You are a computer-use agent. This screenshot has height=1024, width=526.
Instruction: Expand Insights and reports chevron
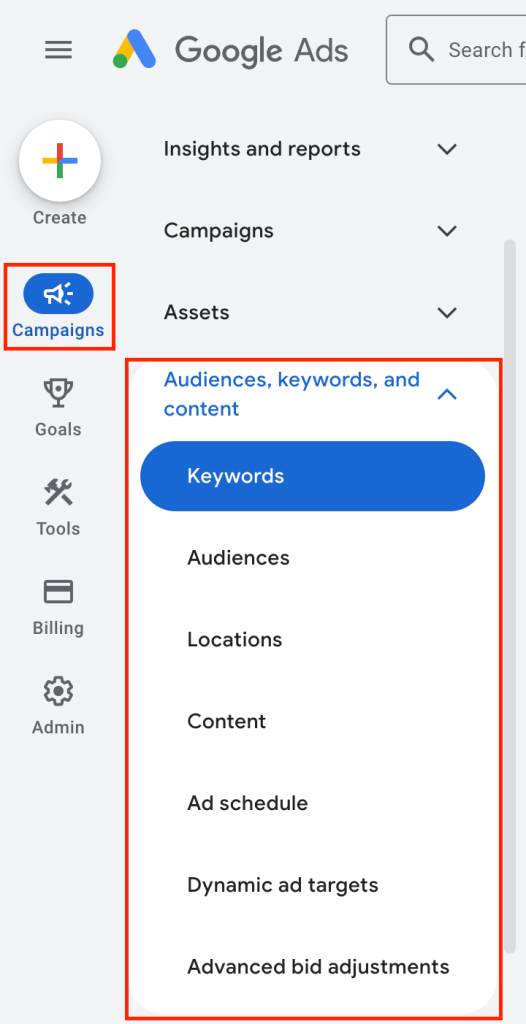[x=447, y=149]
